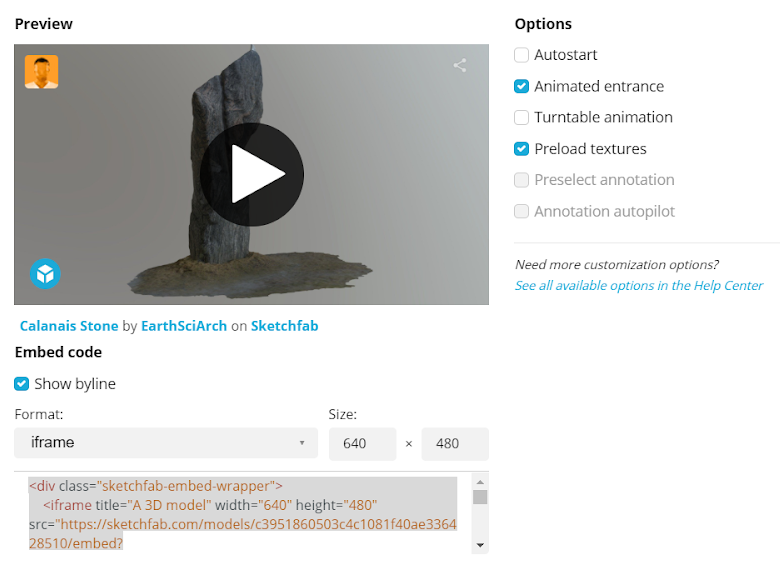This screenshot has height=568, width=780.
Task: Follow the Sketchfab byline link
Action: pos(285,326)
